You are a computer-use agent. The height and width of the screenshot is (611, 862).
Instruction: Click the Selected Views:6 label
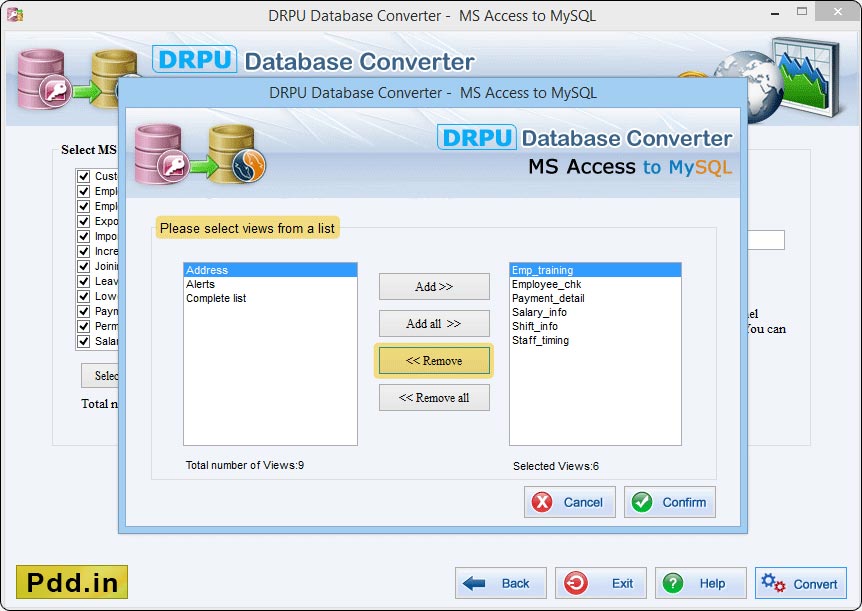556,466
